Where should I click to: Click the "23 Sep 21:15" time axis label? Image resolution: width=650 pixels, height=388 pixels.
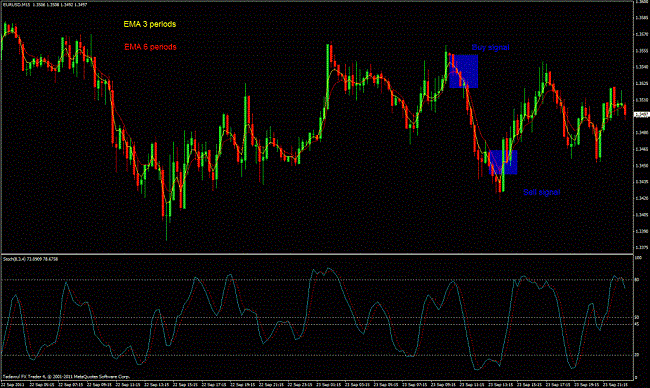click(615, 385)
